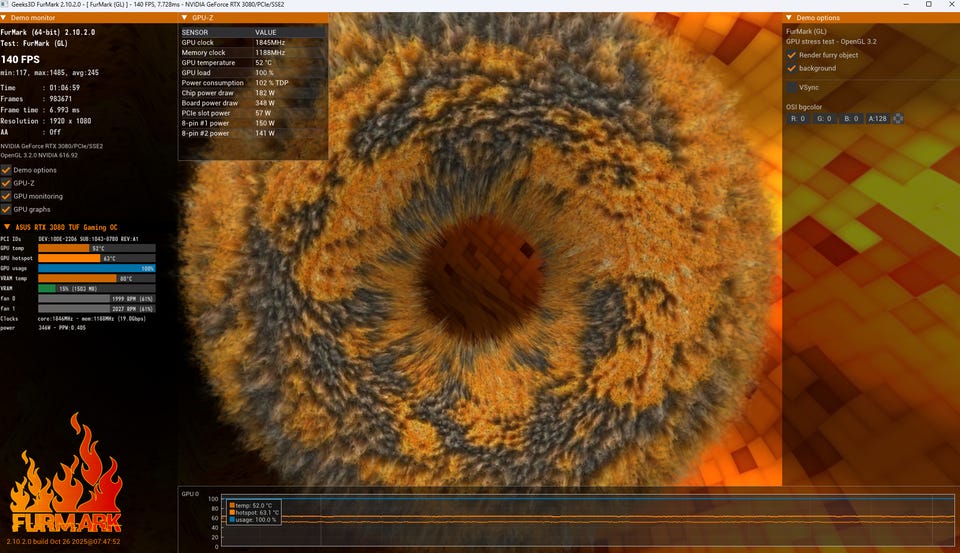Click the fan 0 RPM bar

point(97,299)
